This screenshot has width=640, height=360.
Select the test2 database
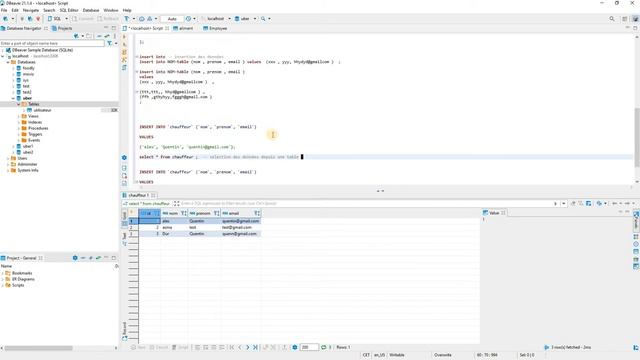pyautogui.click(x=27, y=92)
